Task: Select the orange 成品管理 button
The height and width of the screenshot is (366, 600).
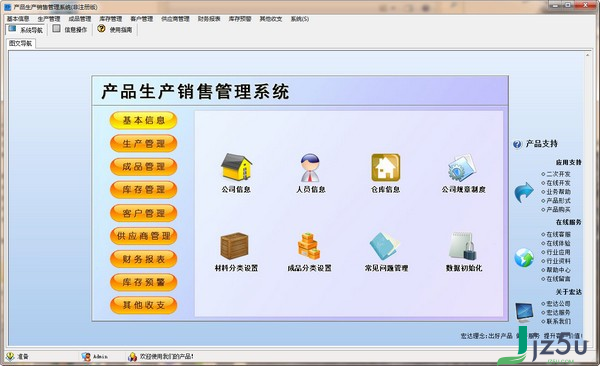Action: click(x=143, y=167)
